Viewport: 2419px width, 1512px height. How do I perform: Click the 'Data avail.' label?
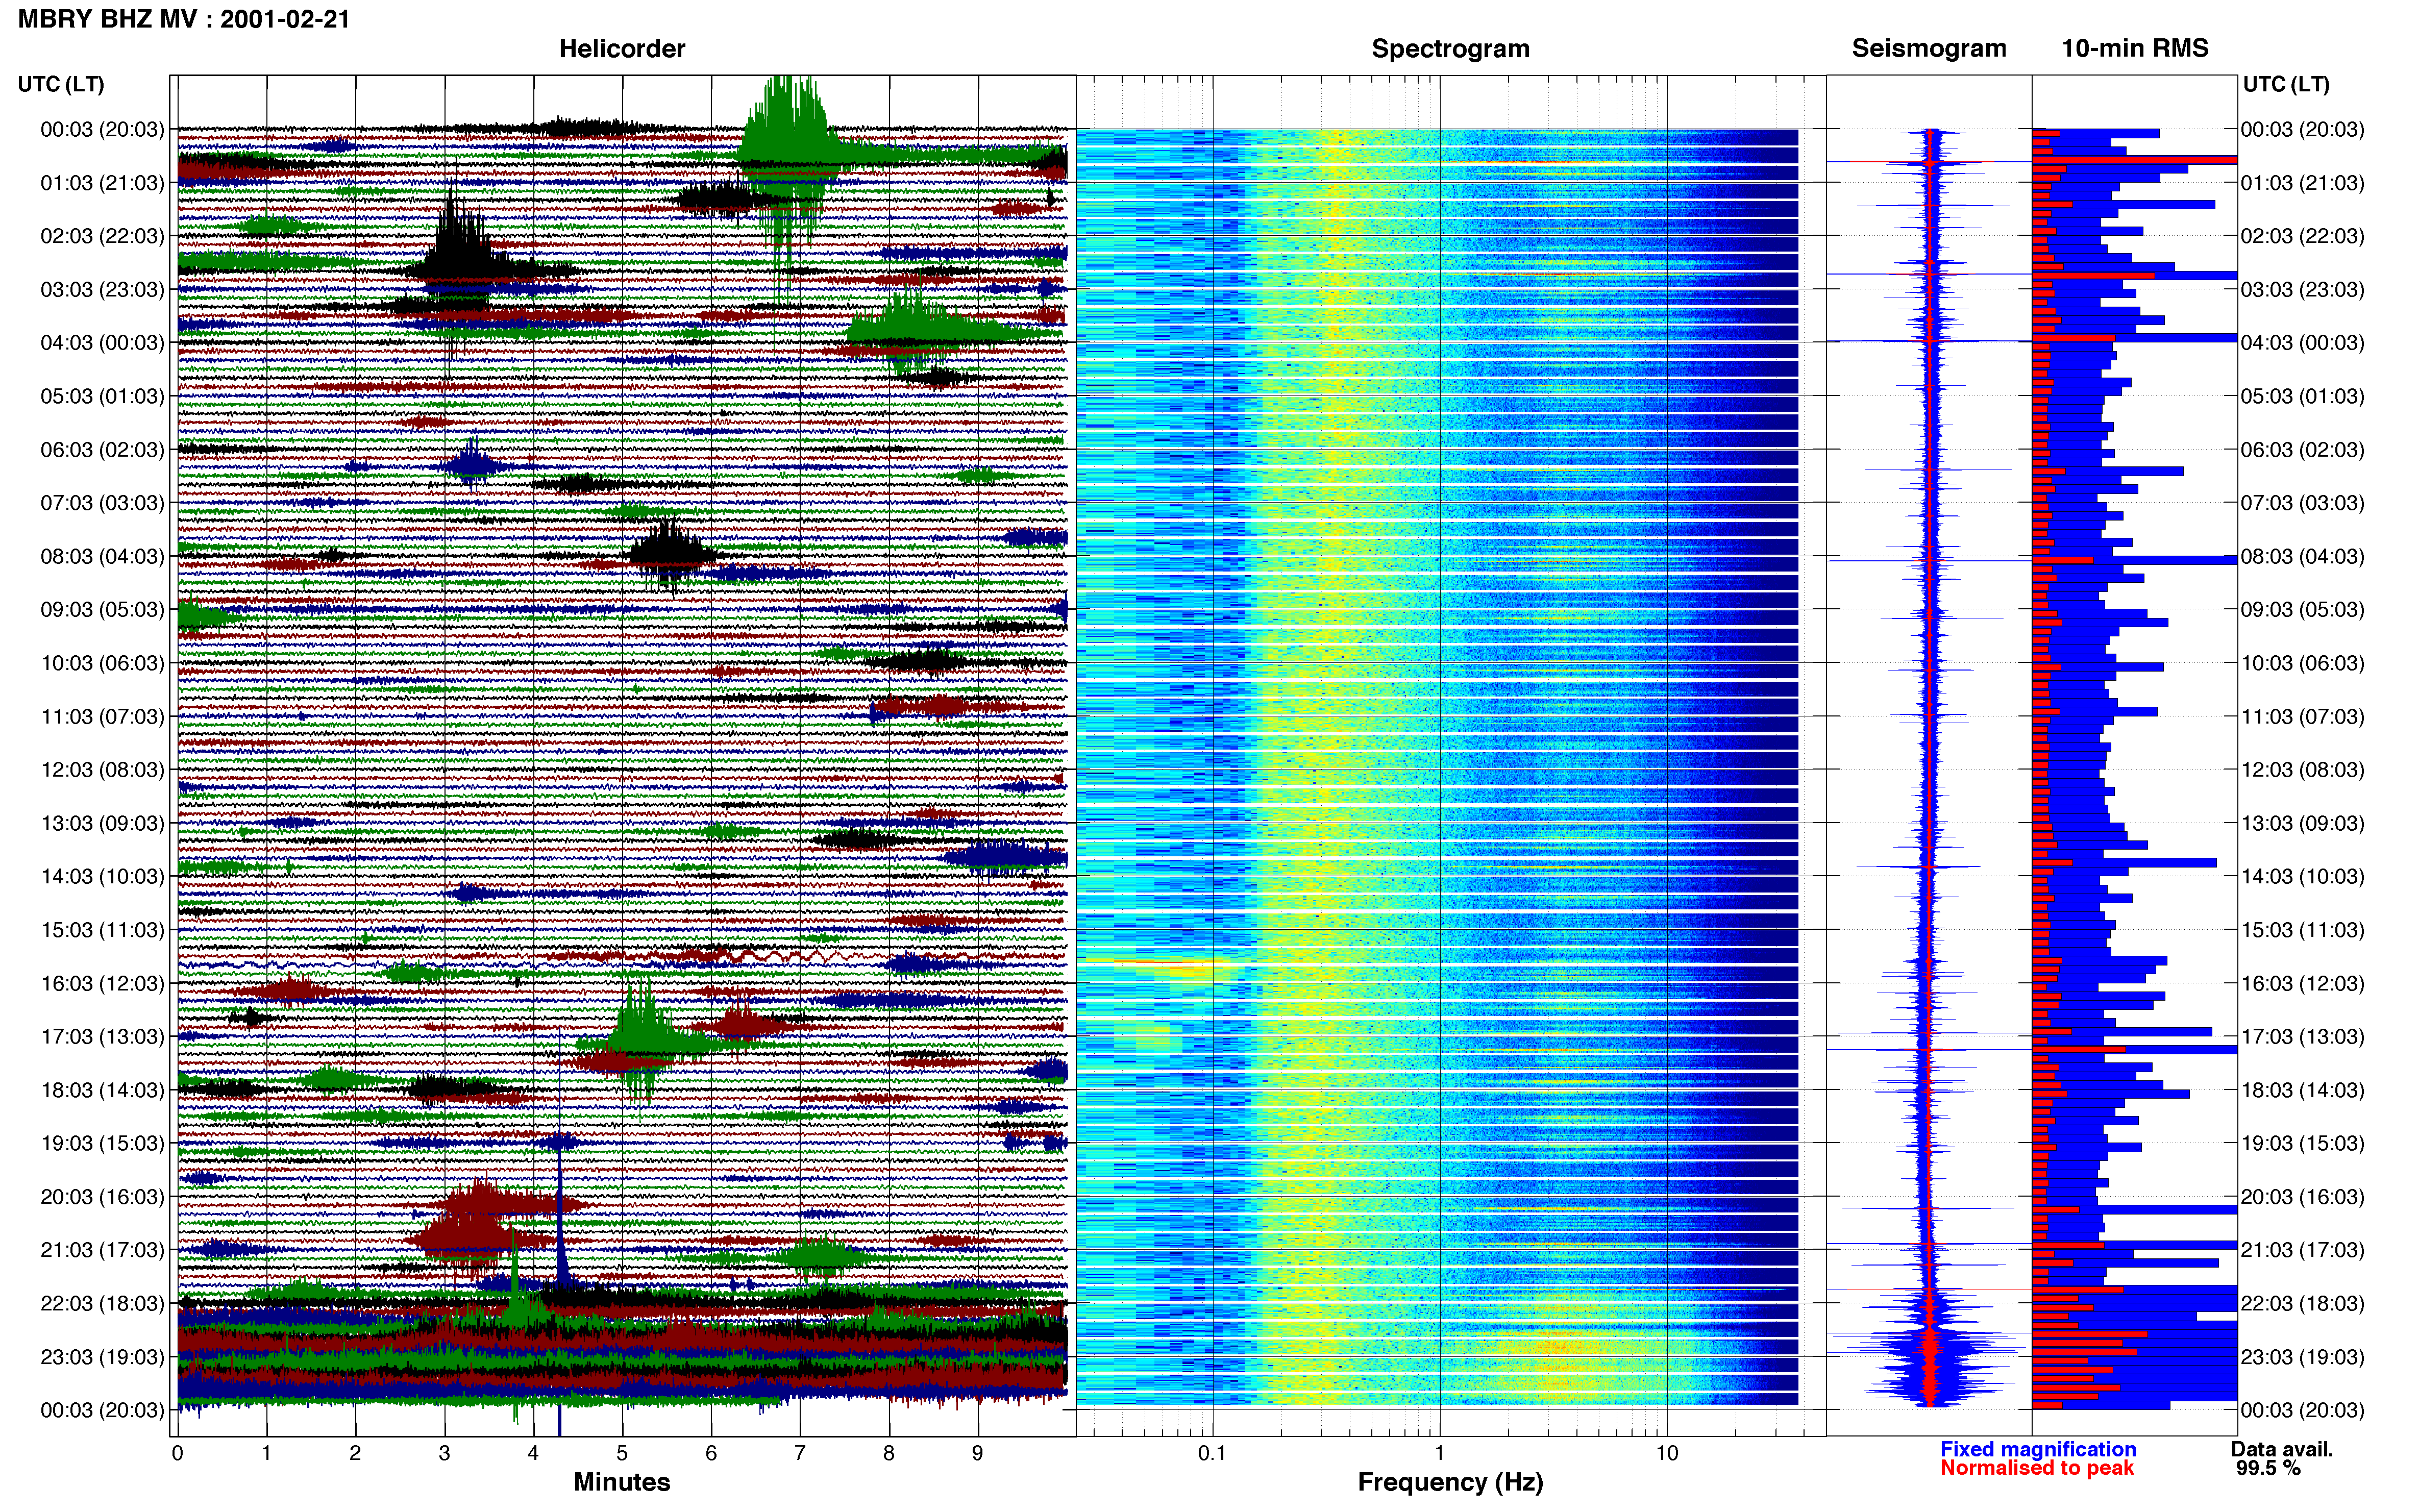[2282, 1449]
